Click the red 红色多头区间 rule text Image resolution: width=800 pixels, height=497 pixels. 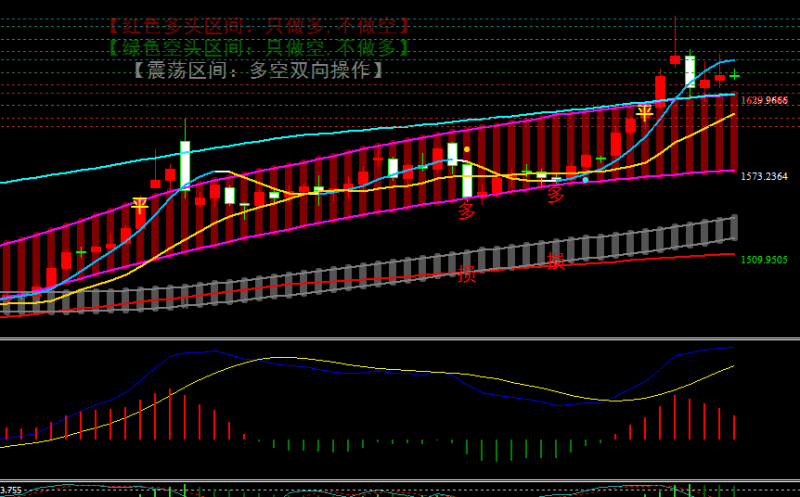(x=260, y=27)
